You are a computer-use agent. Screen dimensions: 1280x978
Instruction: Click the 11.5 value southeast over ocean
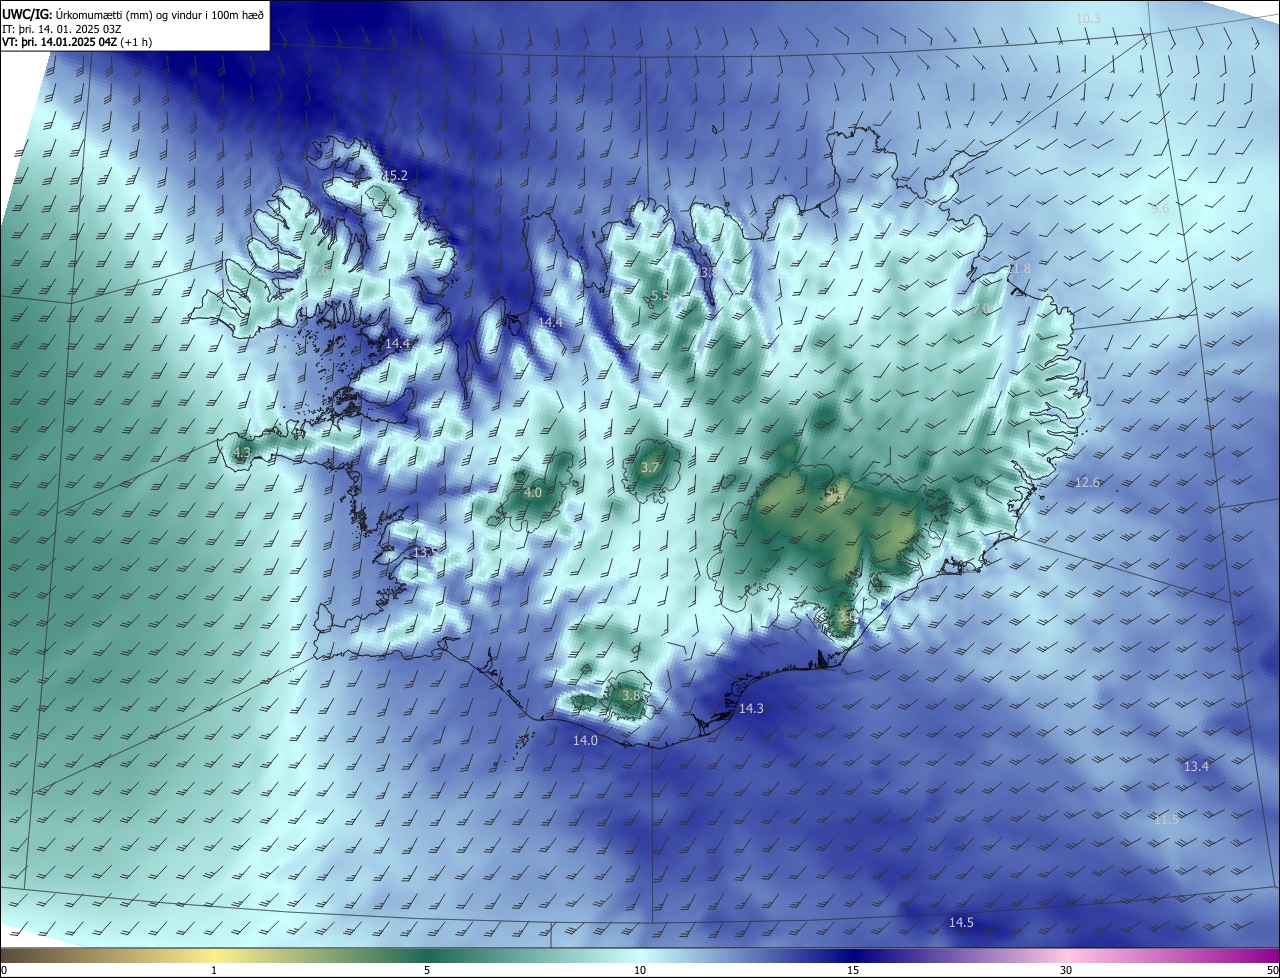pyautogui.click(x=1166, y=818)
